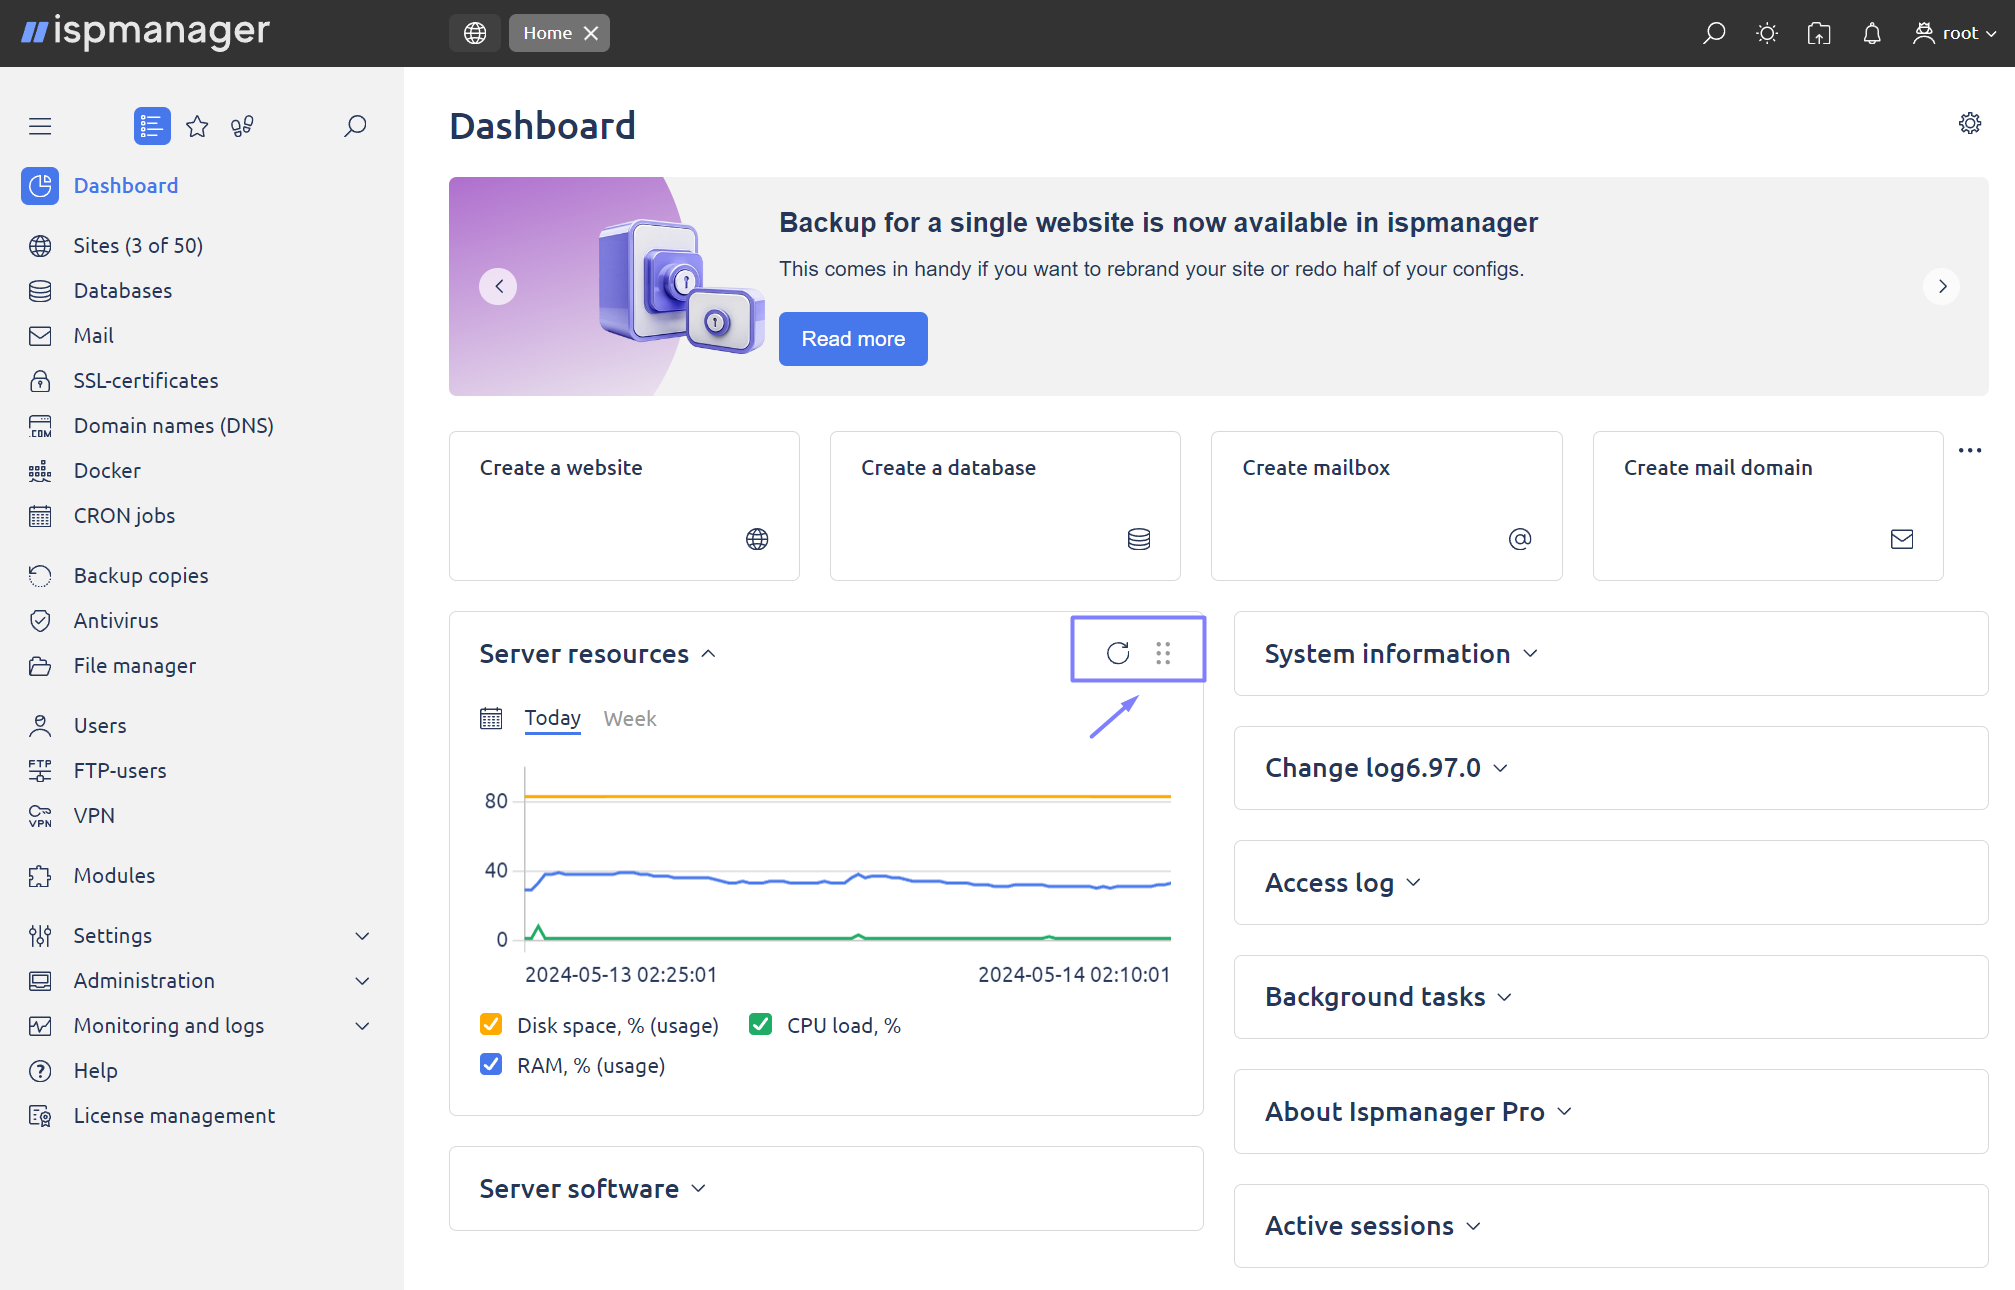Open the root user dropdown
The height and width of the screenshot is (1290, 2015).
pyautogui.click(x=1955, y=33)
